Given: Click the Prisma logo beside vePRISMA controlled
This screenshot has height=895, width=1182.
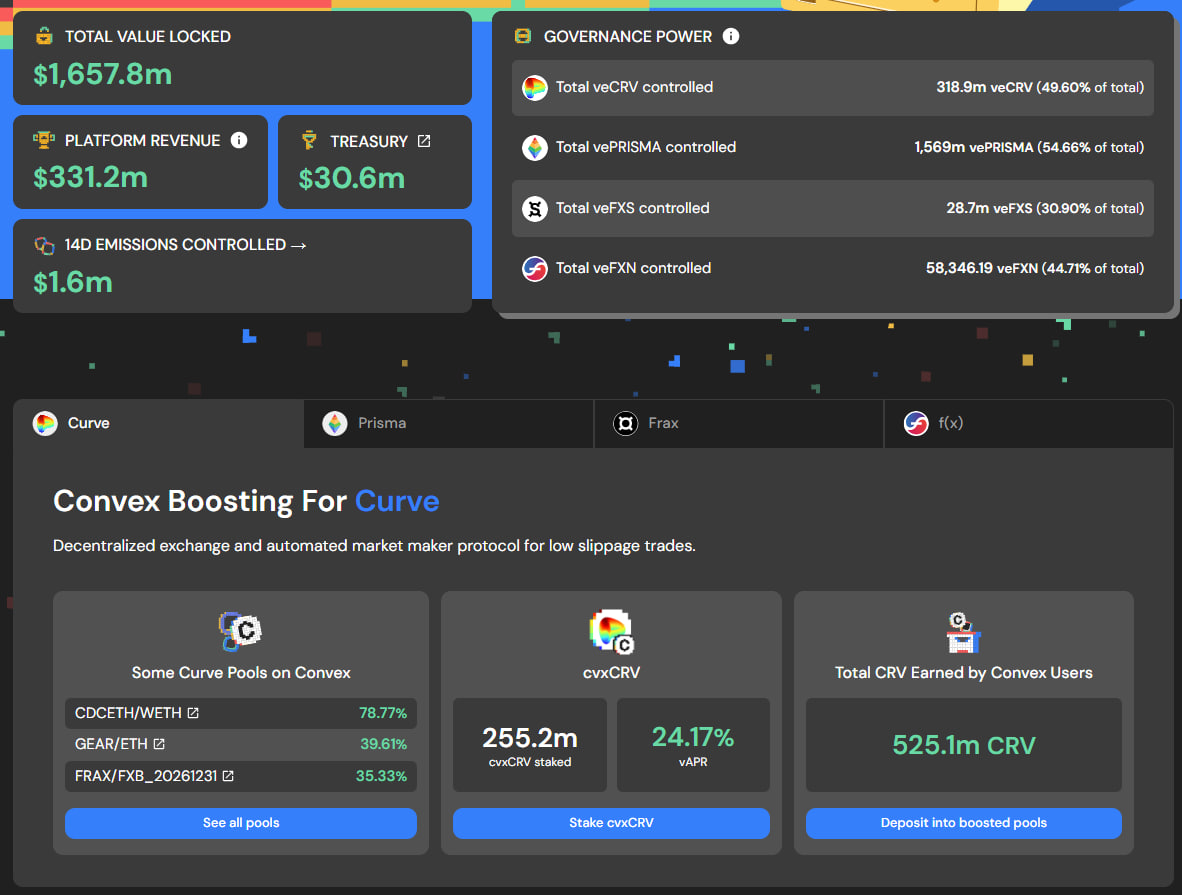Looking at the screenshot, I should point(535,148).
